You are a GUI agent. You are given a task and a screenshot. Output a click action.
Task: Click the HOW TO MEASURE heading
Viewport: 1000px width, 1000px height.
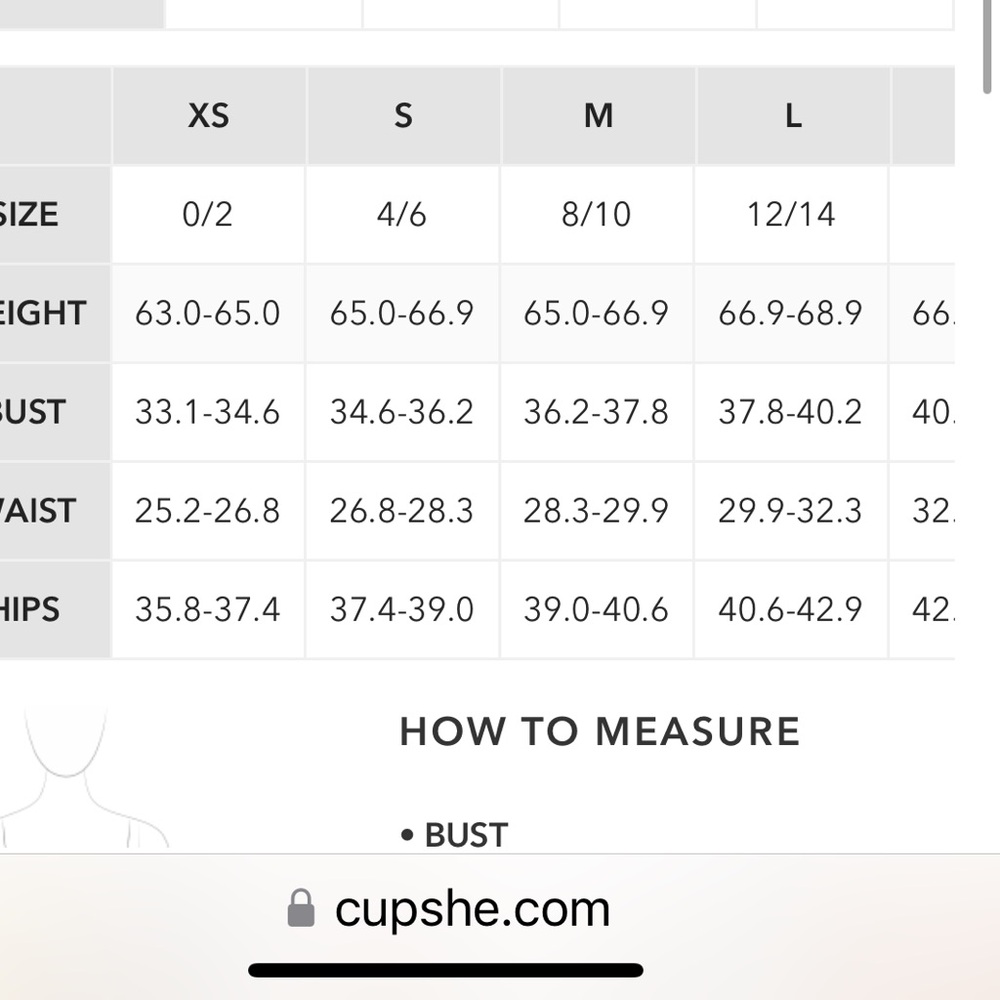[x=599, y=731]
